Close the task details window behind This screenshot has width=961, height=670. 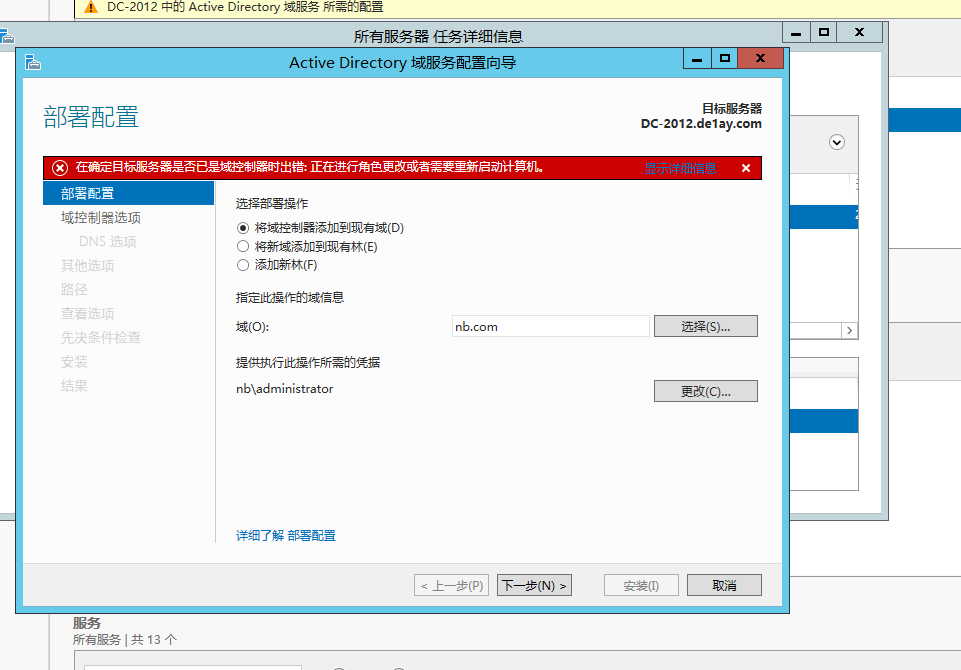[859, 32]
